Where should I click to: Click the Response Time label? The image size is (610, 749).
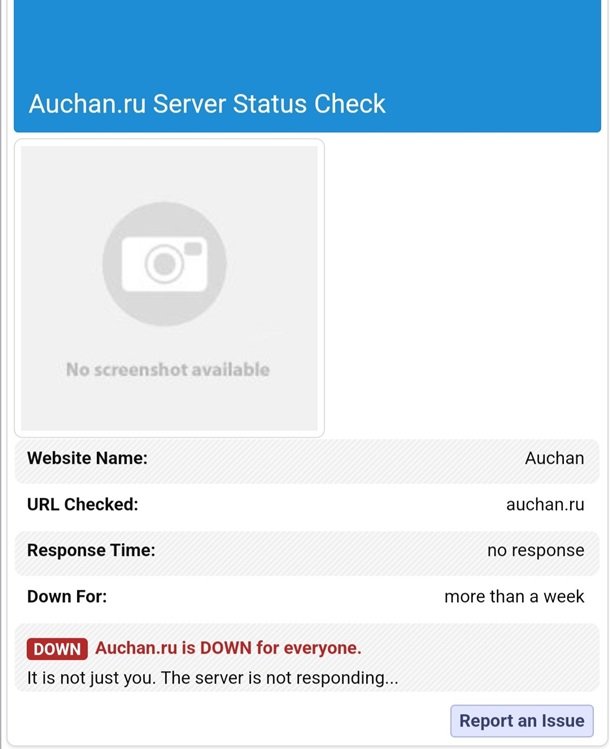coord(91,550)
